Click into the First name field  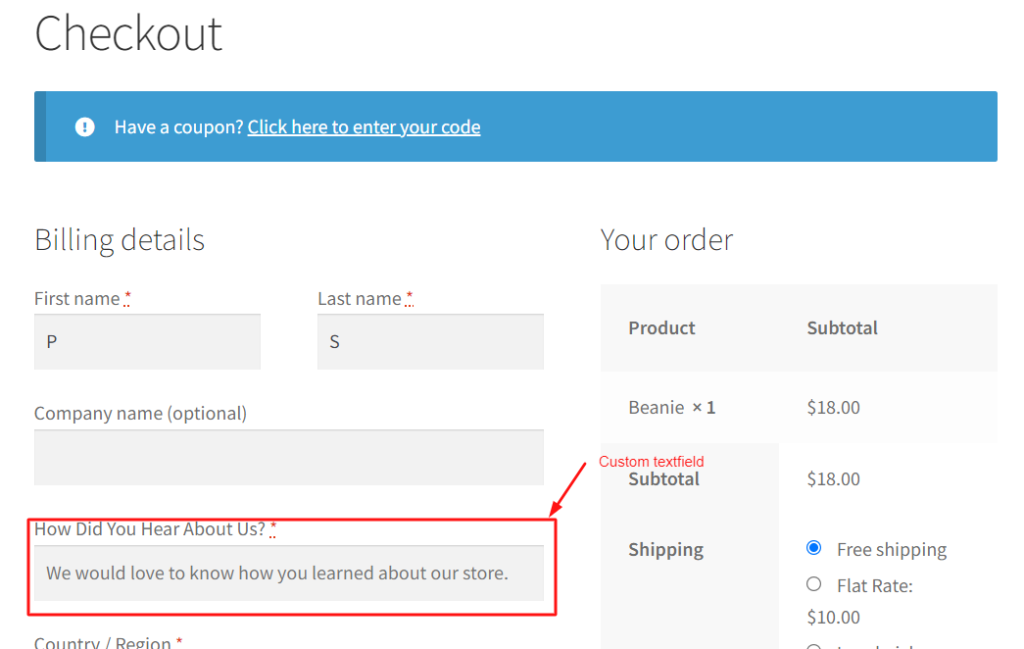click(148, 341)
